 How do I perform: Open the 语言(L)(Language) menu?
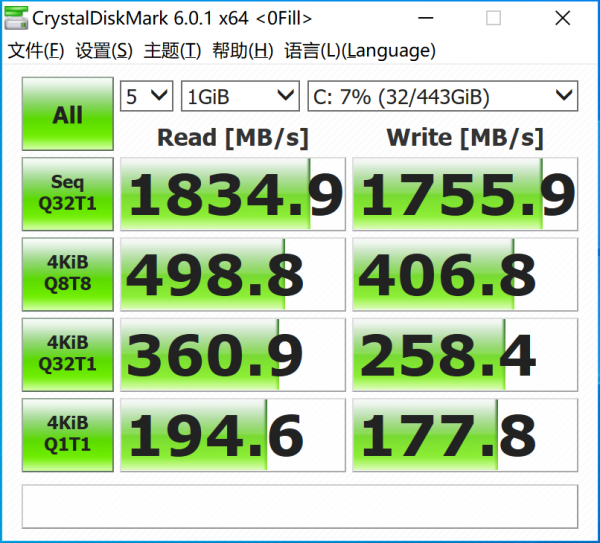(x=359, y=51)
